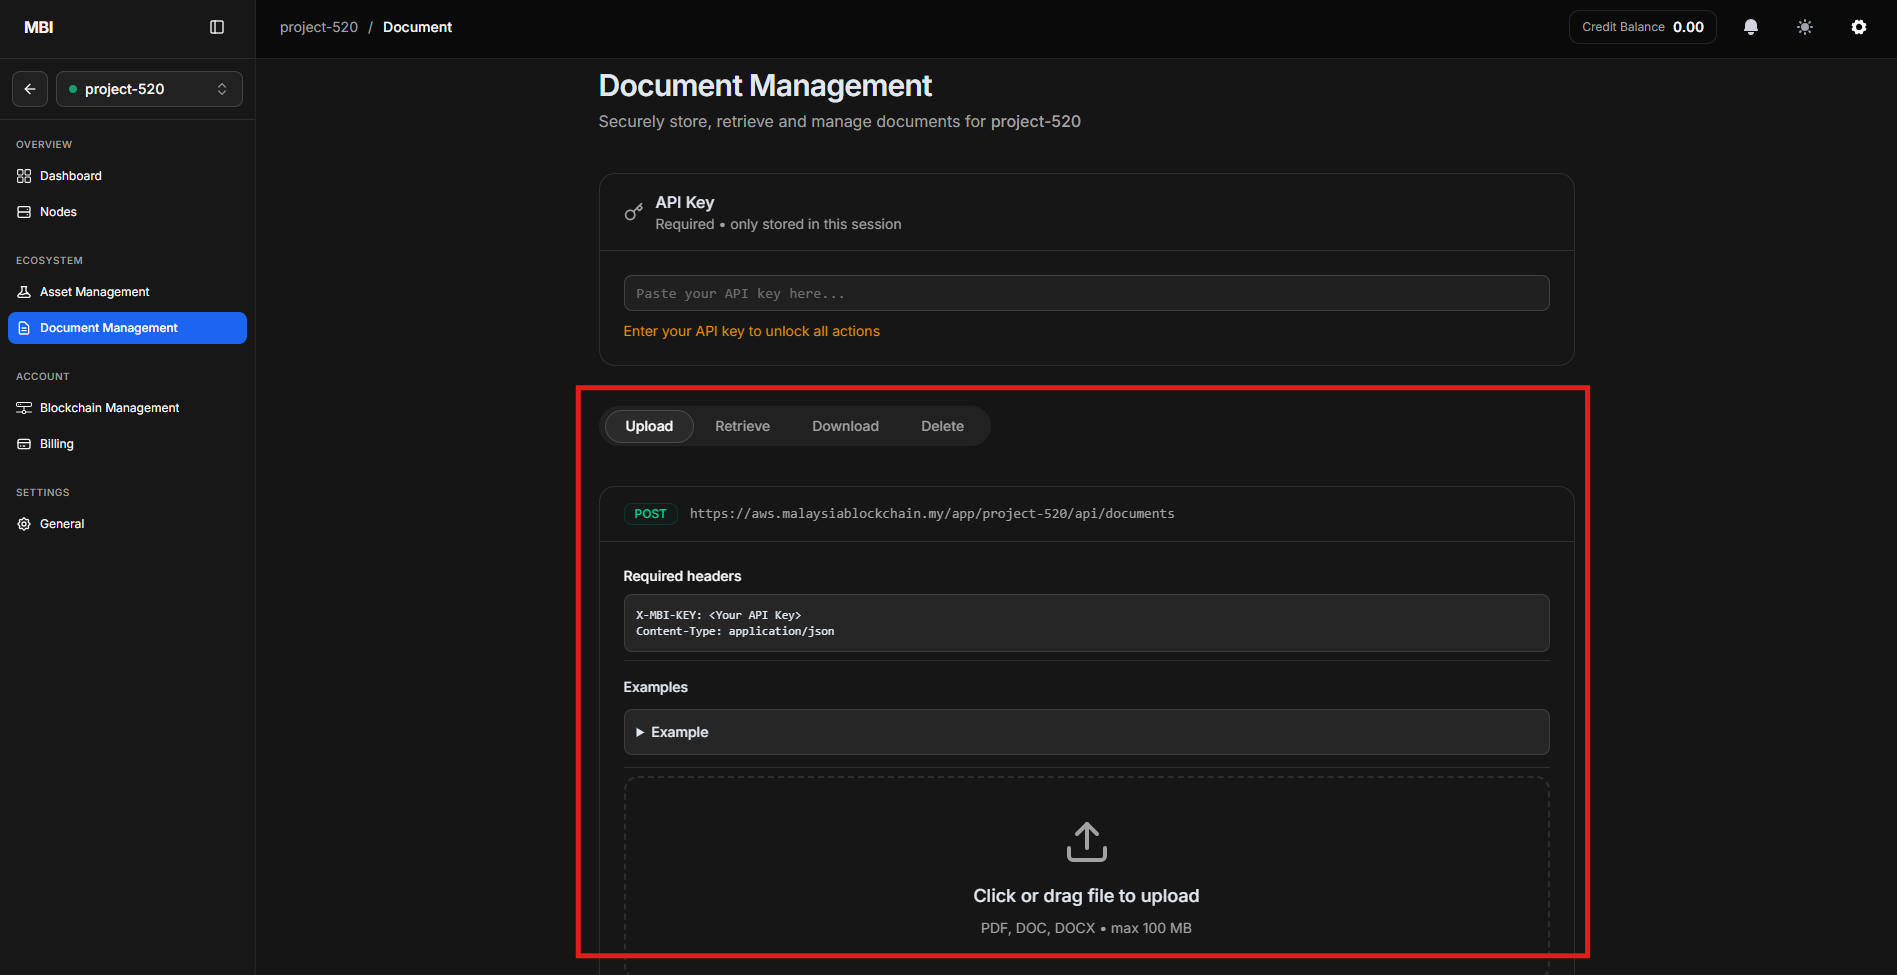Open the project-520 project selector dropdown
The image size is (1897, 975).
149,89
